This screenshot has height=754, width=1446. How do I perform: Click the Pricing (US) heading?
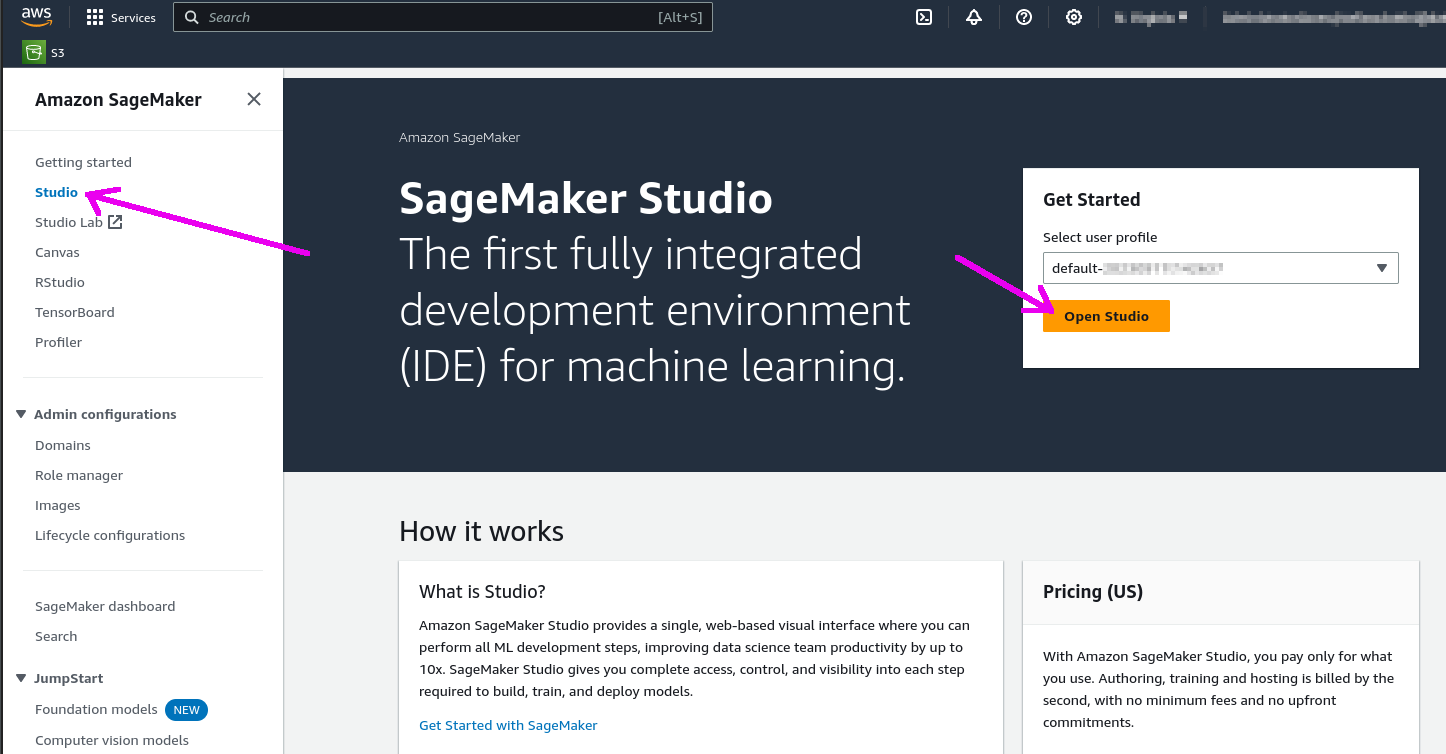(x=1092, y=591)
